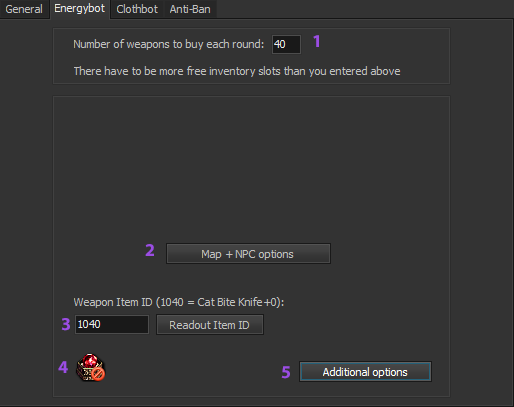514x407 pixels.
Task: Click the Weapon Item ID field showing 1040
Action: click(112, 324)
